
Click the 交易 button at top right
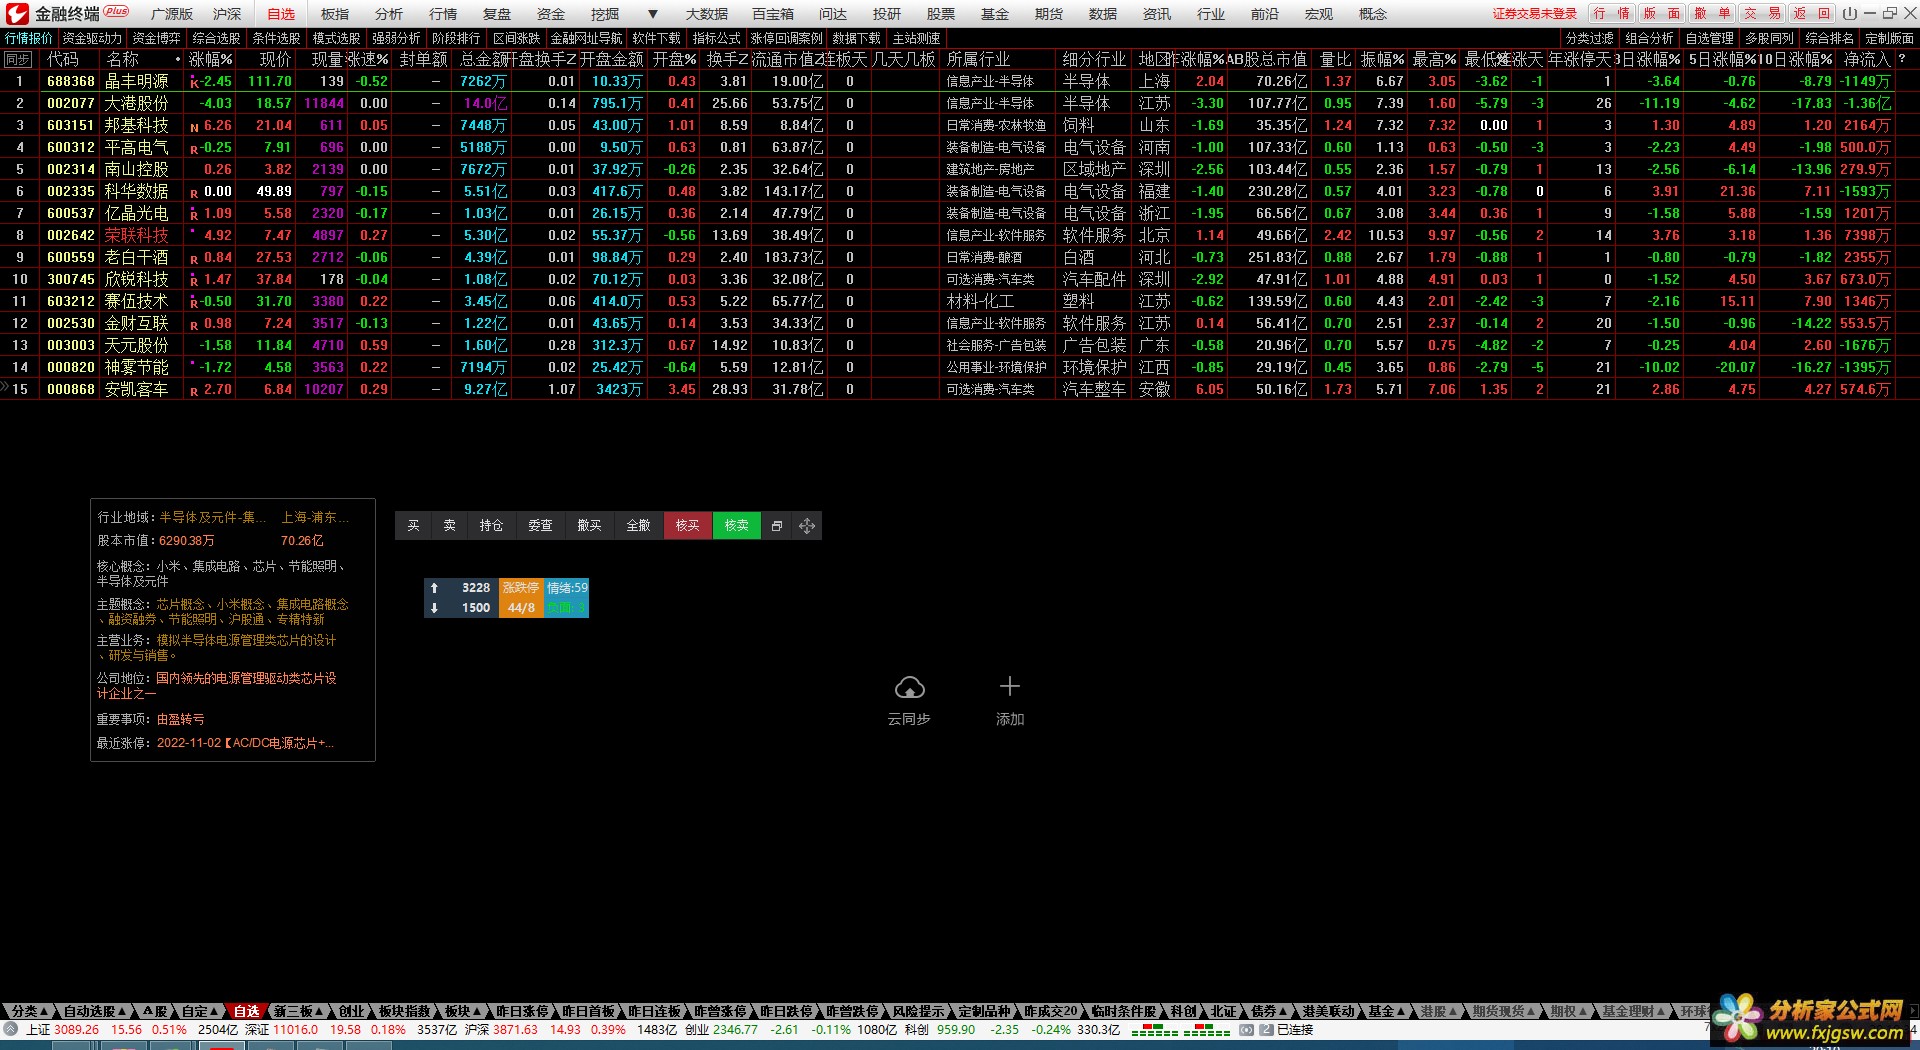1762,14
